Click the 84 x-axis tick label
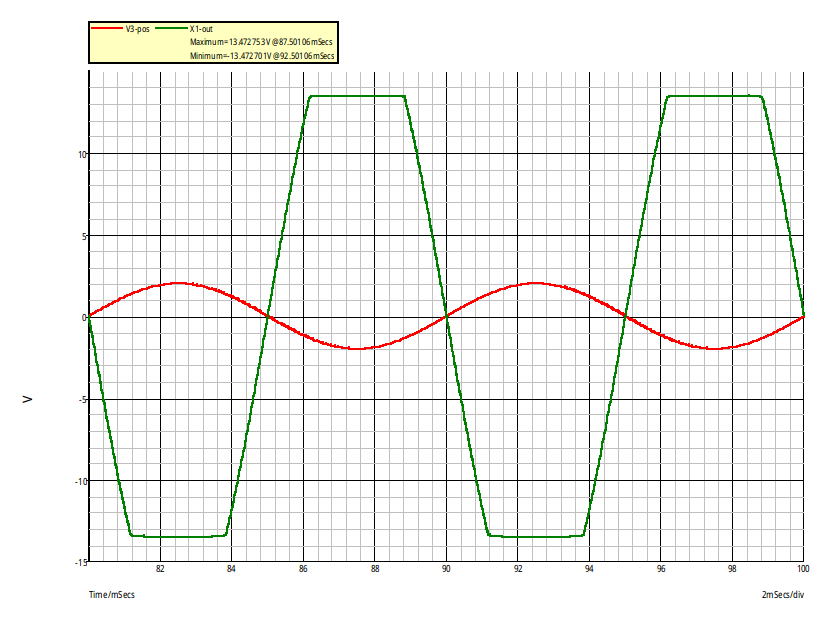The height and width of the screenshot is (630, 840). [231, 569]
